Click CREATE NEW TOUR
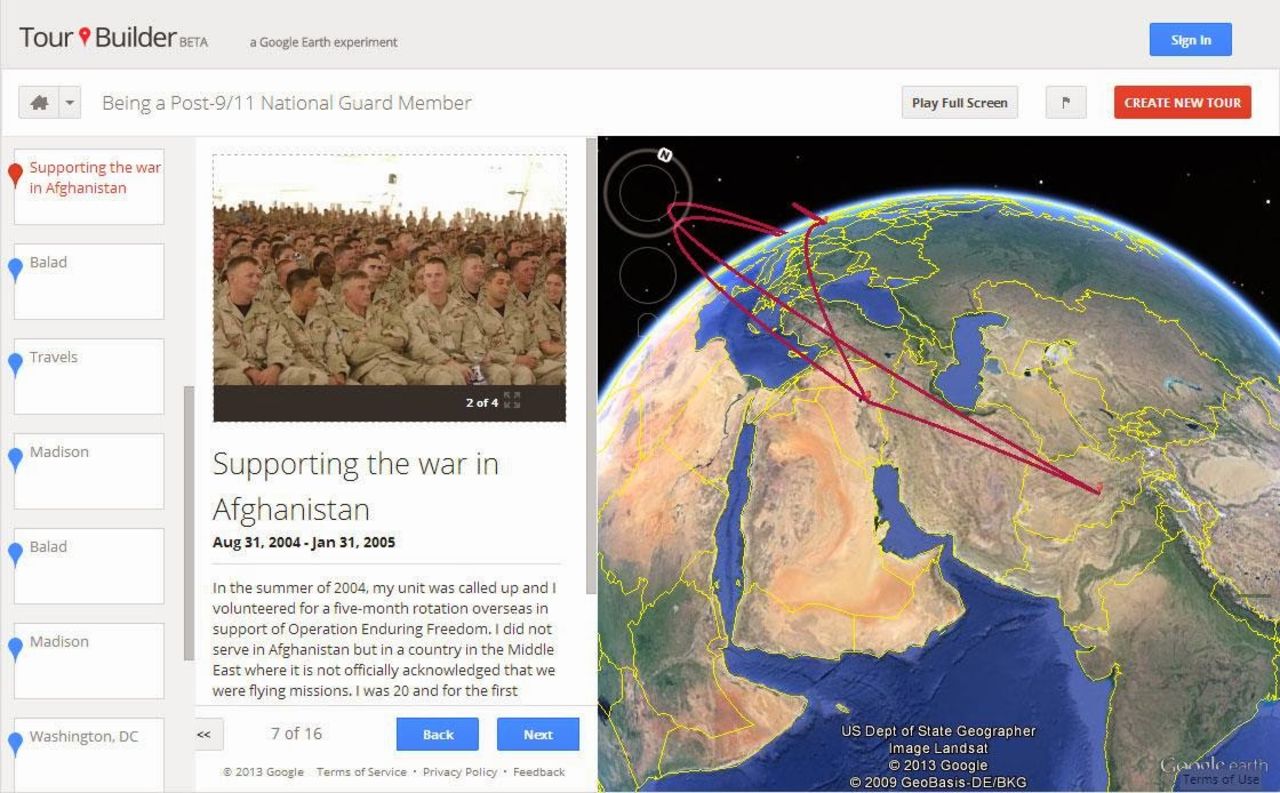Viewport: 1280px width, 793px height. pyautogui.click(x=1182, y=102)
